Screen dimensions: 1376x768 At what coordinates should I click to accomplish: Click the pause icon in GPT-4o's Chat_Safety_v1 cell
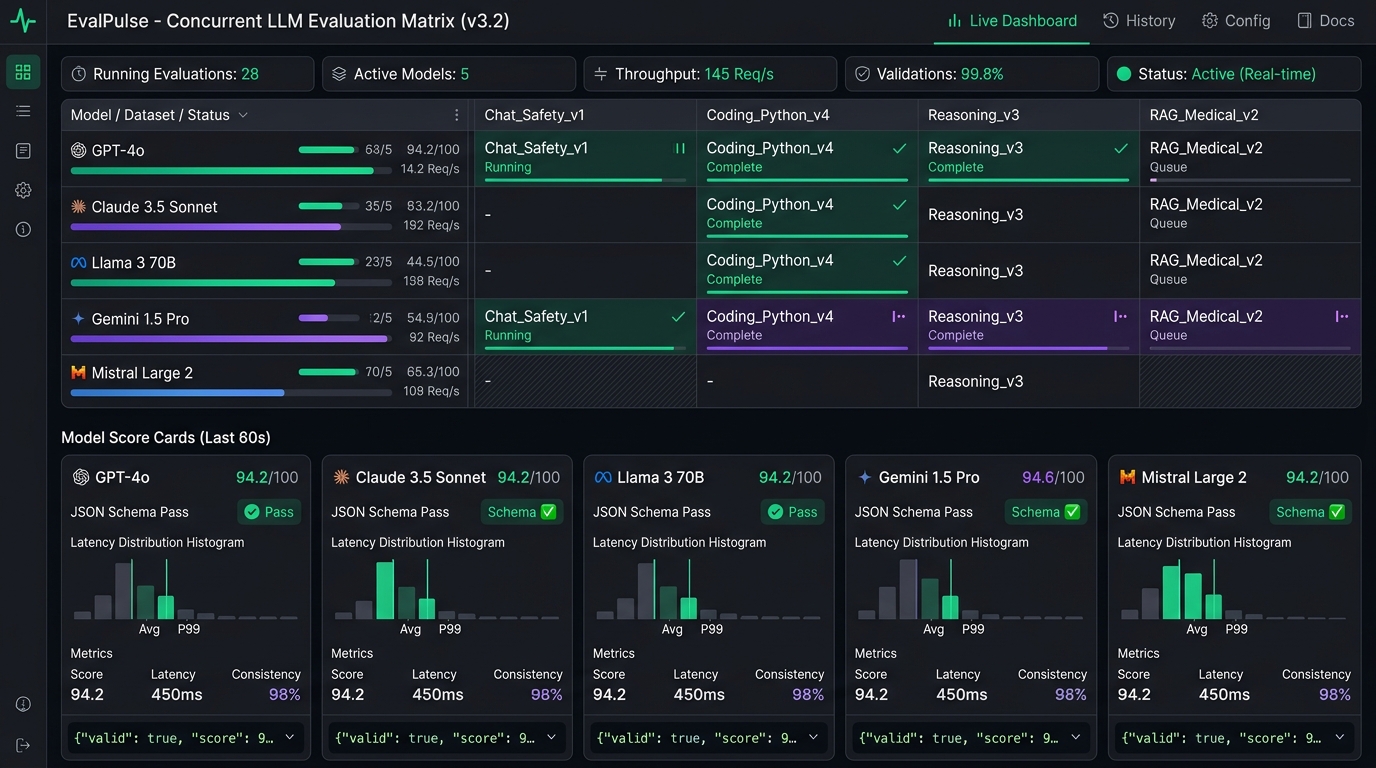click(x=680, y=148)
